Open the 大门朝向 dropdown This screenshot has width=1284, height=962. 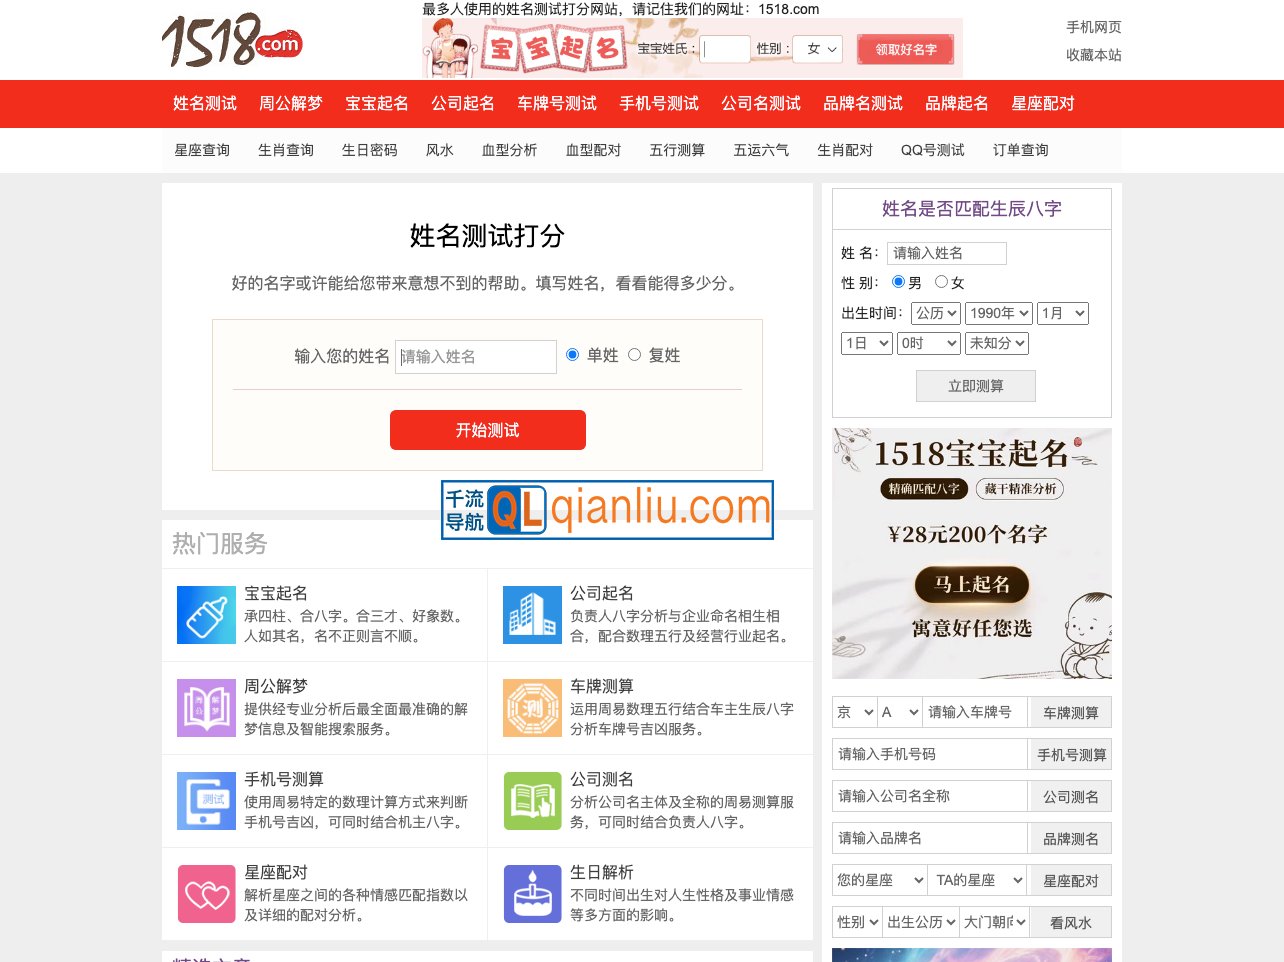tap(993, 921)
